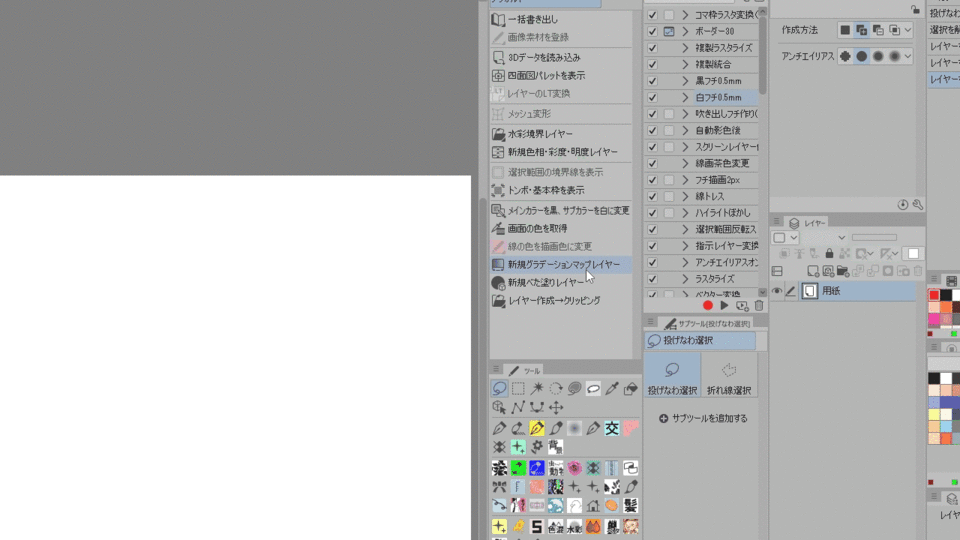
Task: Add a new auto action
Action: [x=742, y=306]
